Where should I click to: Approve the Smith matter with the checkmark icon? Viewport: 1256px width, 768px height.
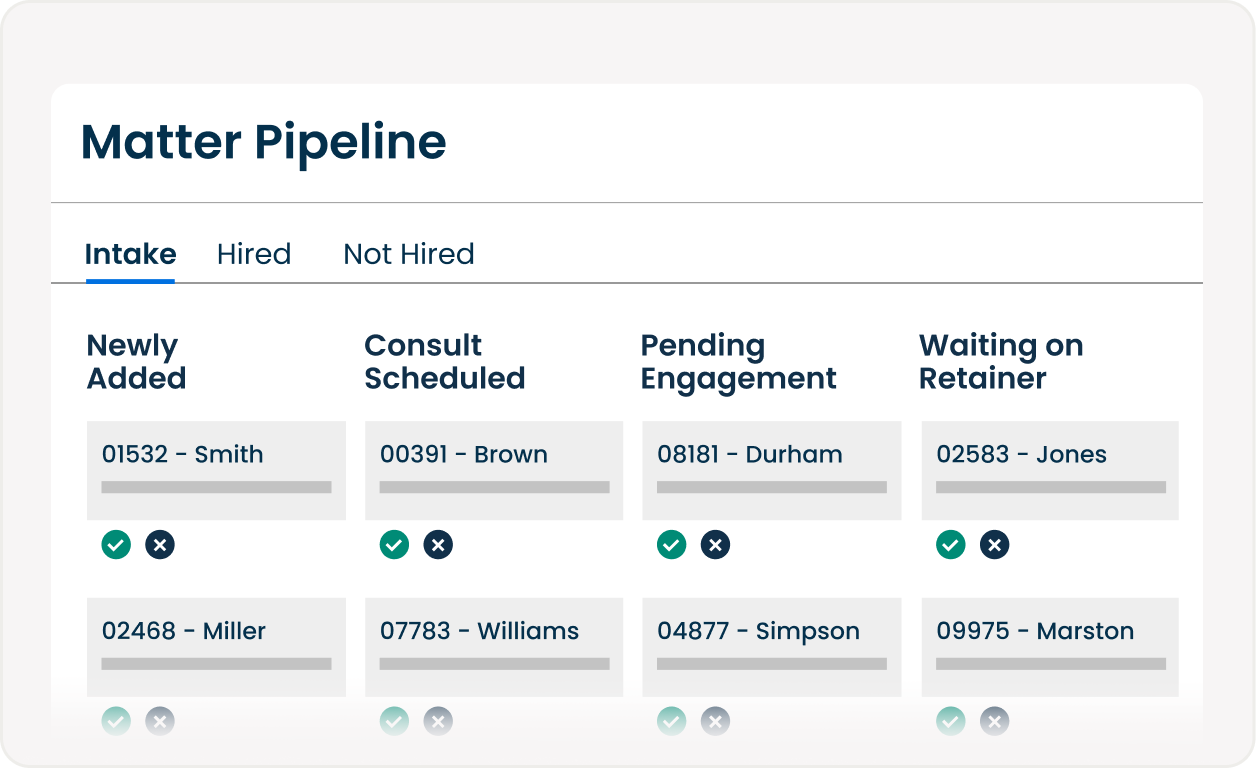coord(116,545)
